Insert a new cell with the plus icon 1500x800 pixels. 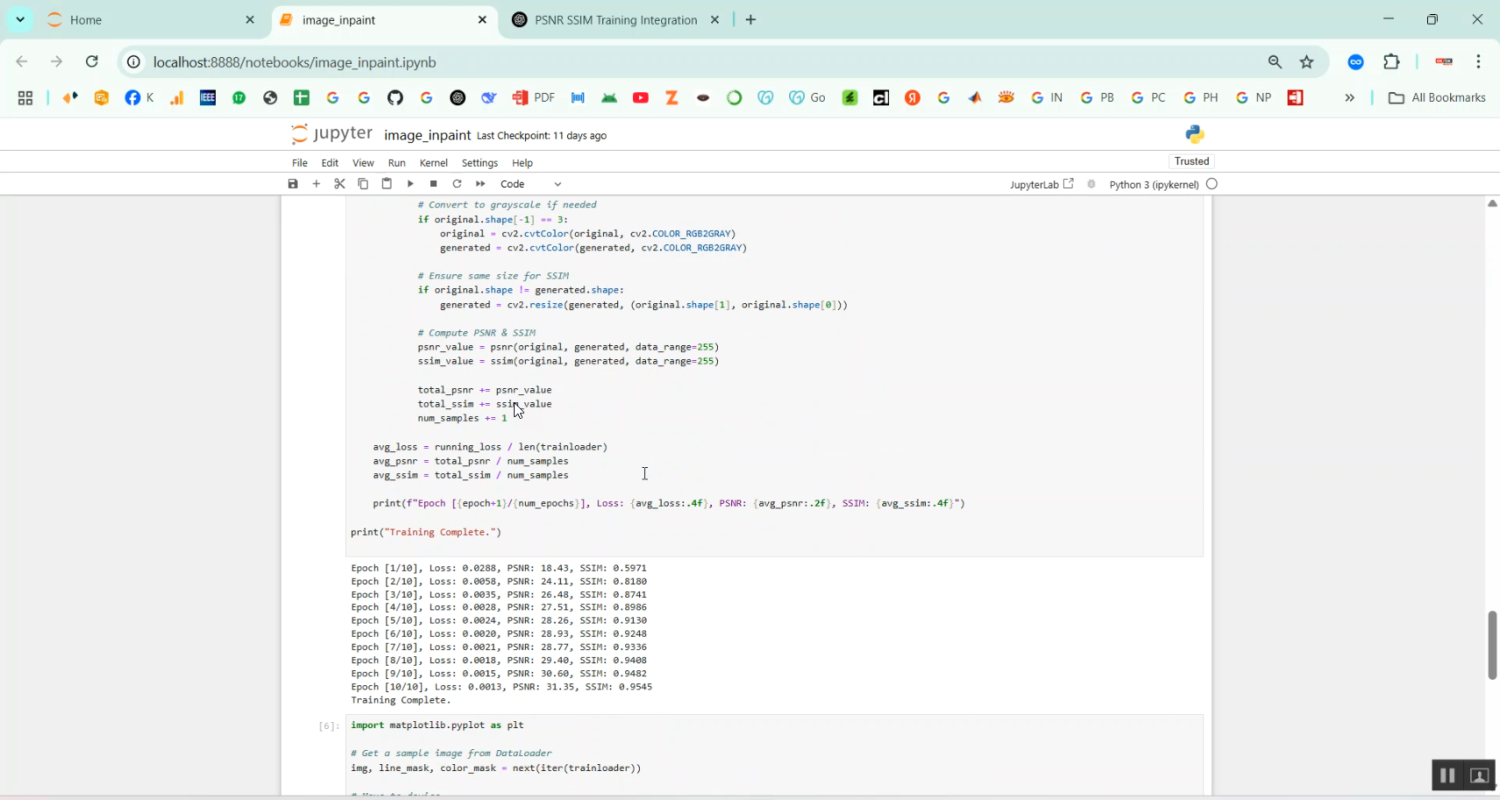coord(316,183)
